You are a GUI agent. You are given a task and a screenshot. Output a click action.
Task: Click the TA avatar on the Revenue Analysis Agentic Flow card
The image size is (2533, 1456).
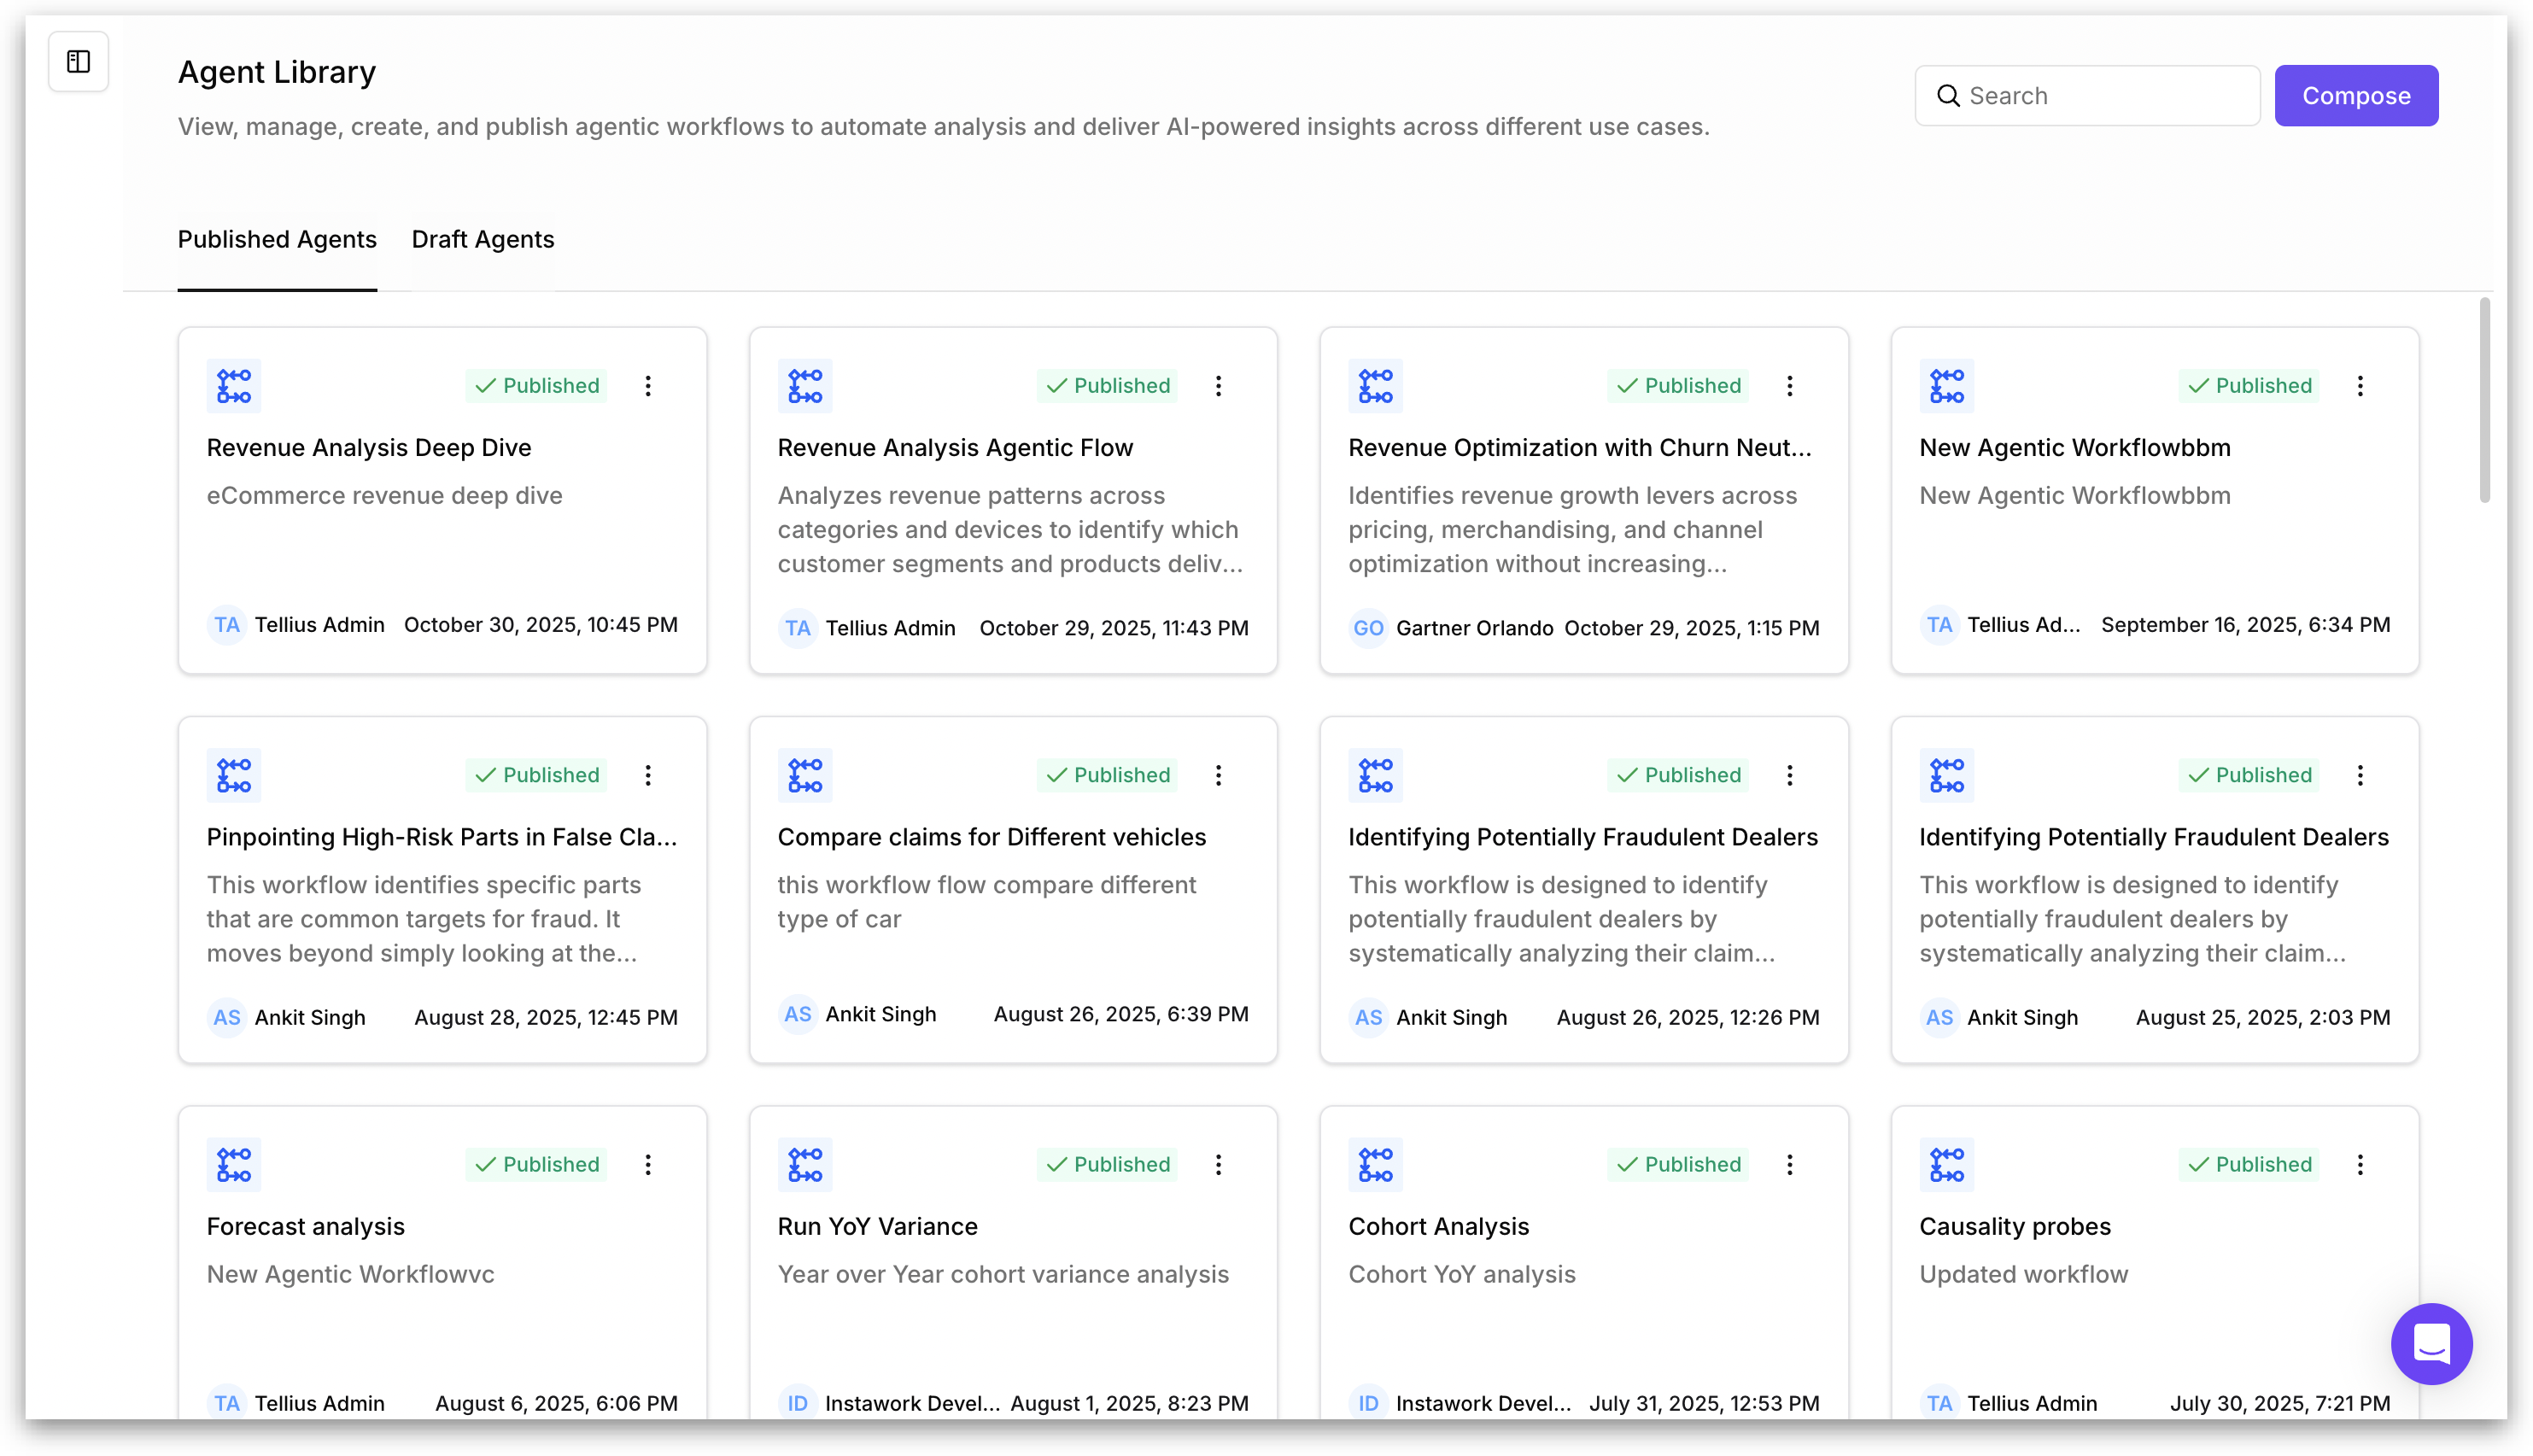pyautogui.click(x=797, y=628)
